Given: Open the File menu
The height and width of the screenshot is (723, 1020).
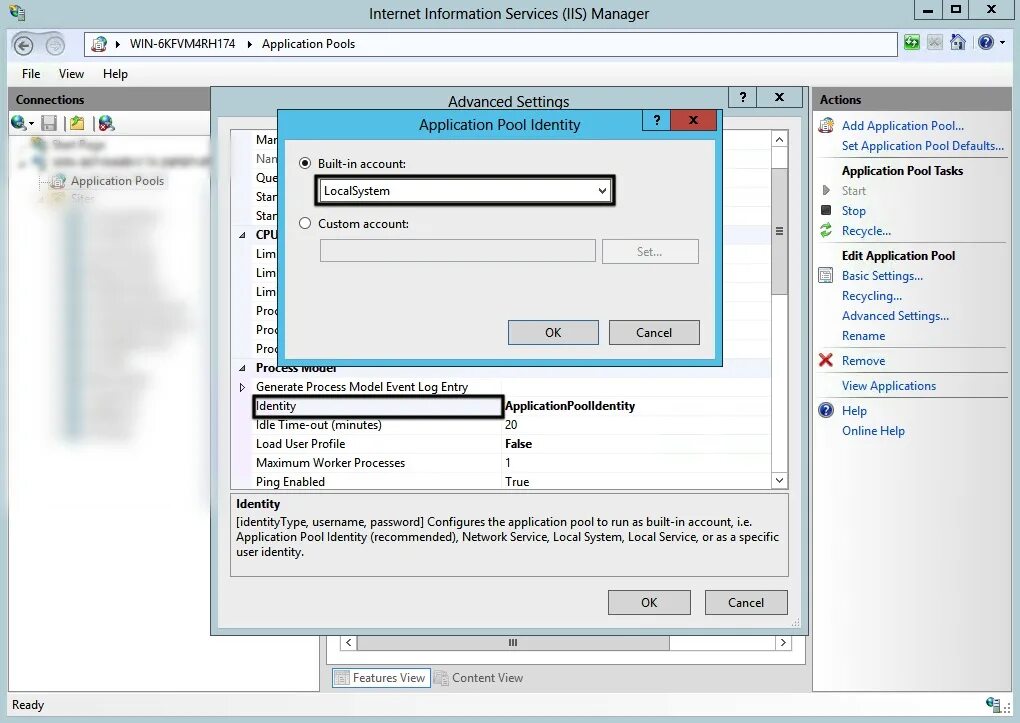Looking at the screenshot, I should 31,74.
